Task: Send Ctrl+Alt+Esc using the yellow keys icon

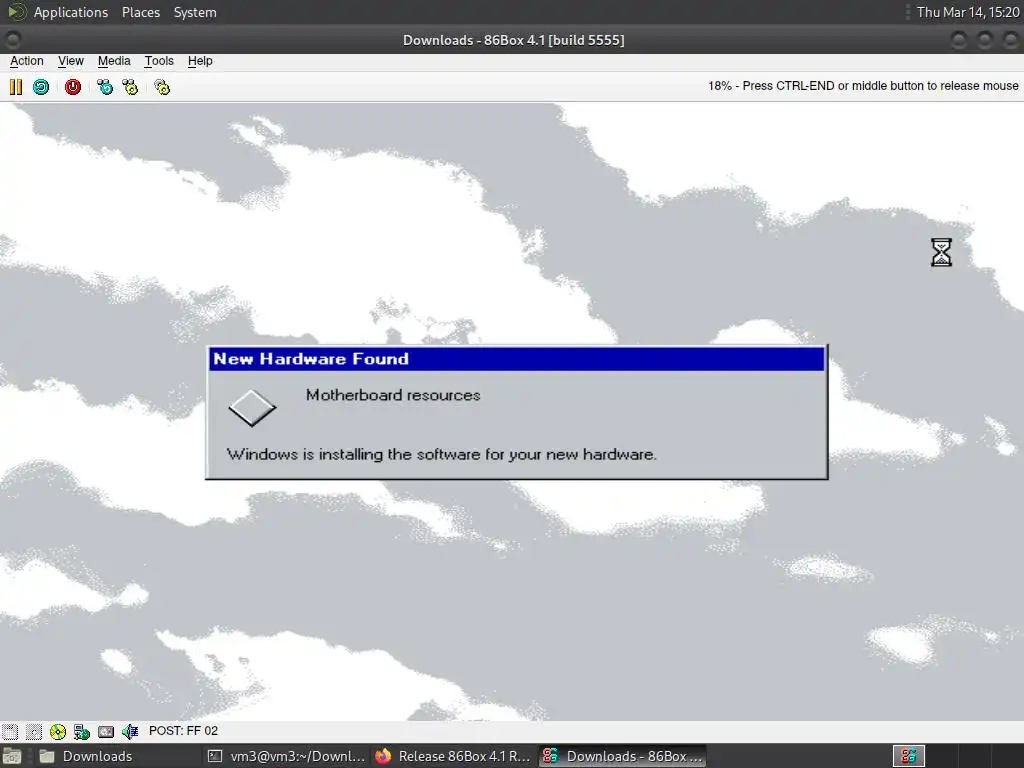Action: (131, 87)
